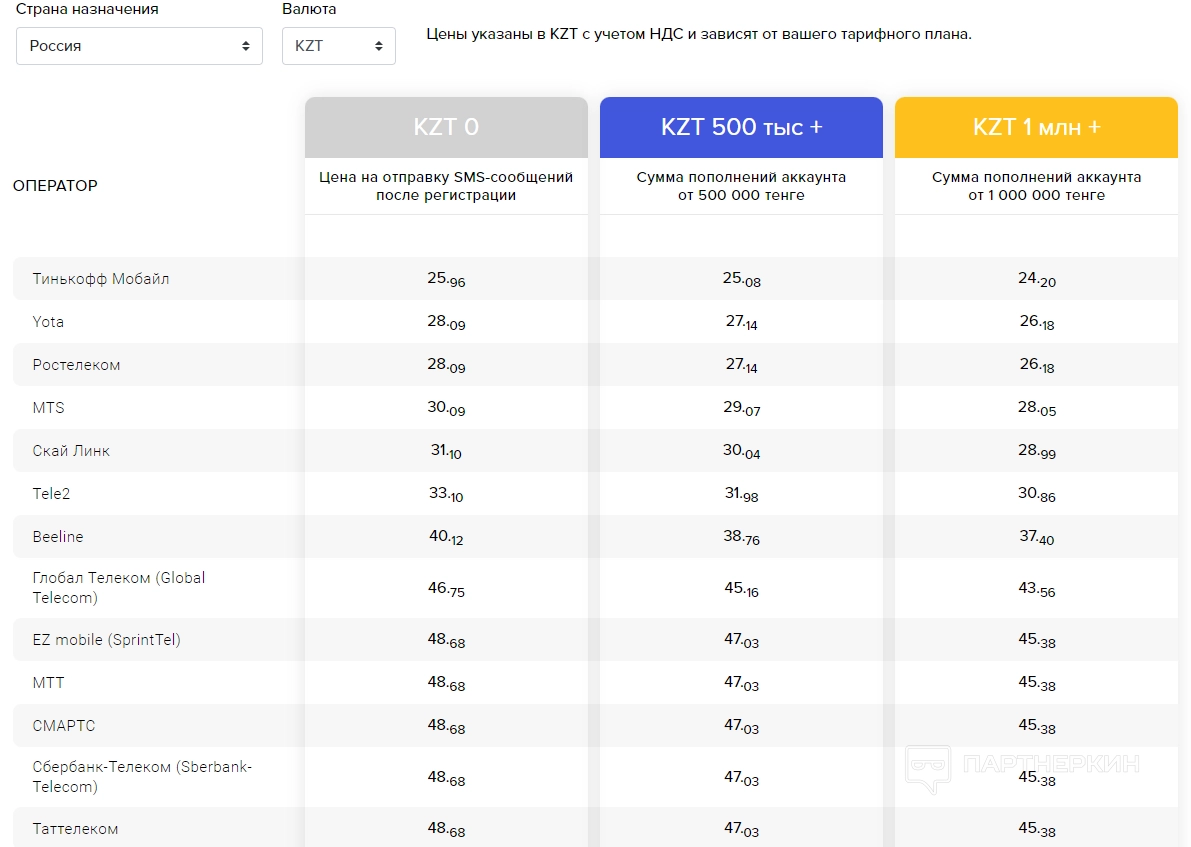Select the yellow KZT 1 млн + plan header

[1036, 127]
